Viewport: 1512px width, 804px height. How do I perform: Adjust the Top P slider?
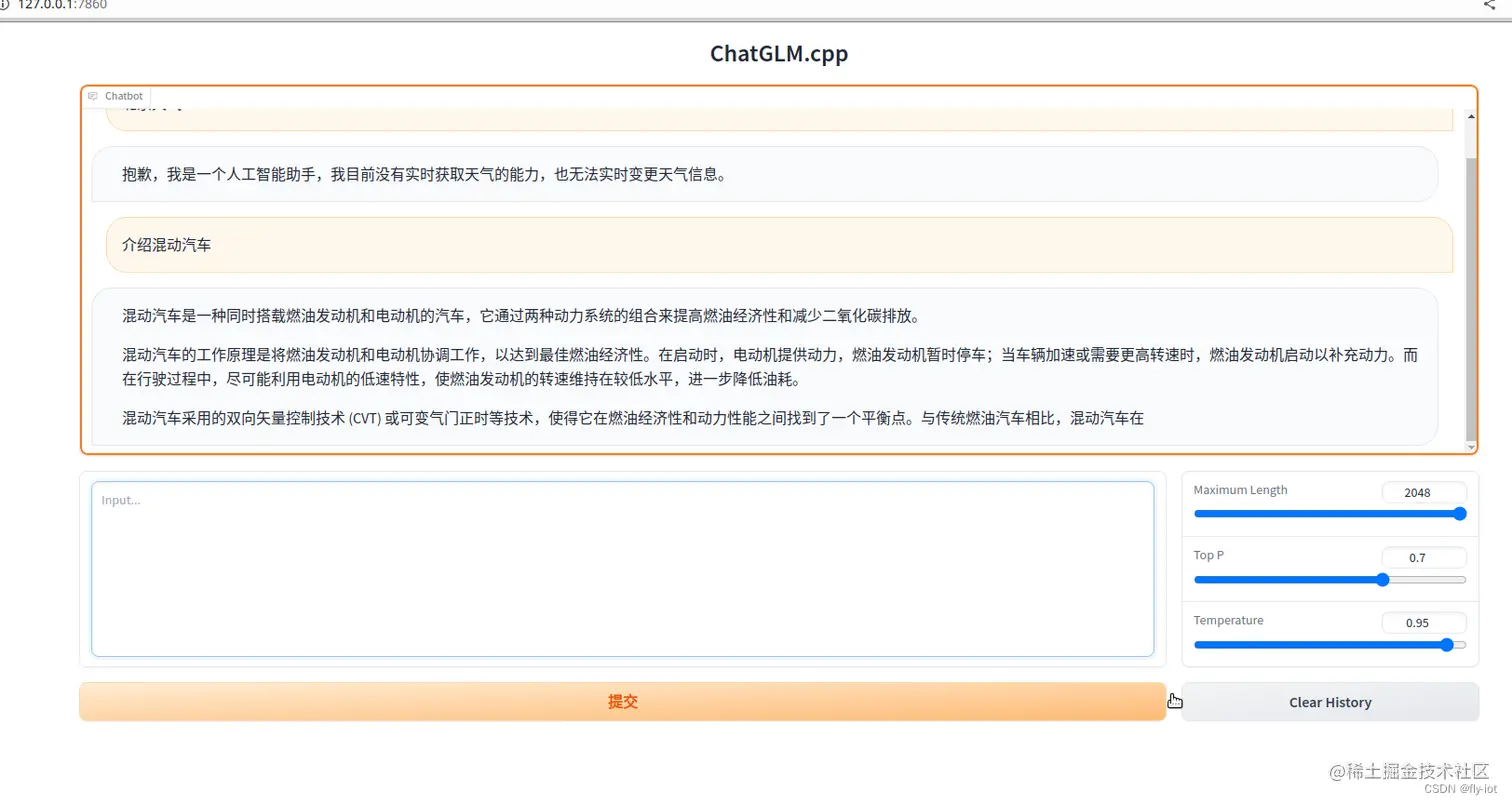point(1329,579)
